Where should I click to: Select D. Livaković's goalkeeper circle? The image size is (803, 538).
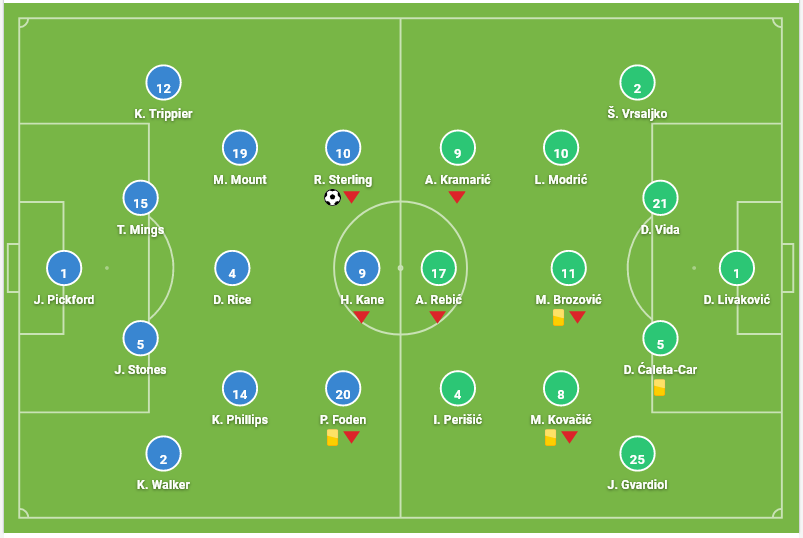coord(736,268)
